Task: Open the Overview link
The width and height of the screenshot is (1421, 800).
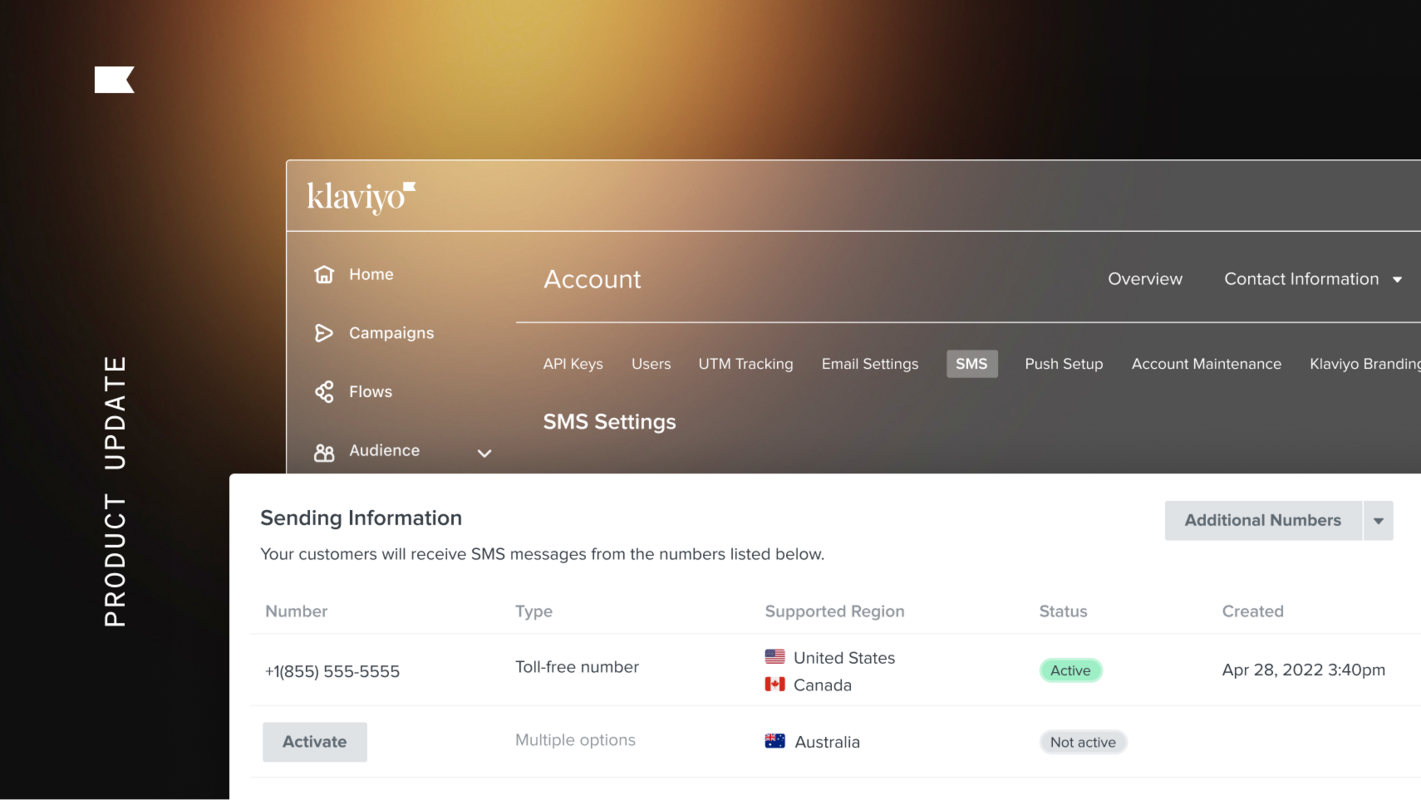Action: [1145, 279]
